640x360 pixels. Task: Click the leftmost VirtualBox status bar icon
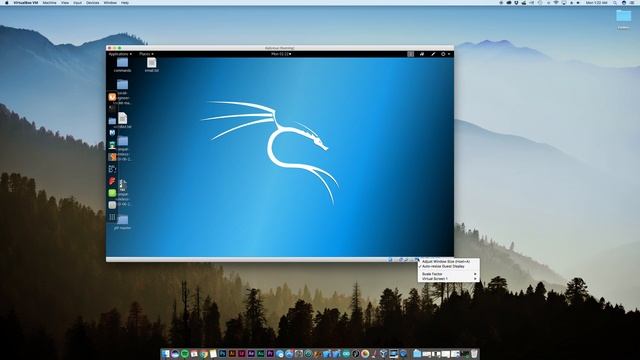tap(390, 260)
